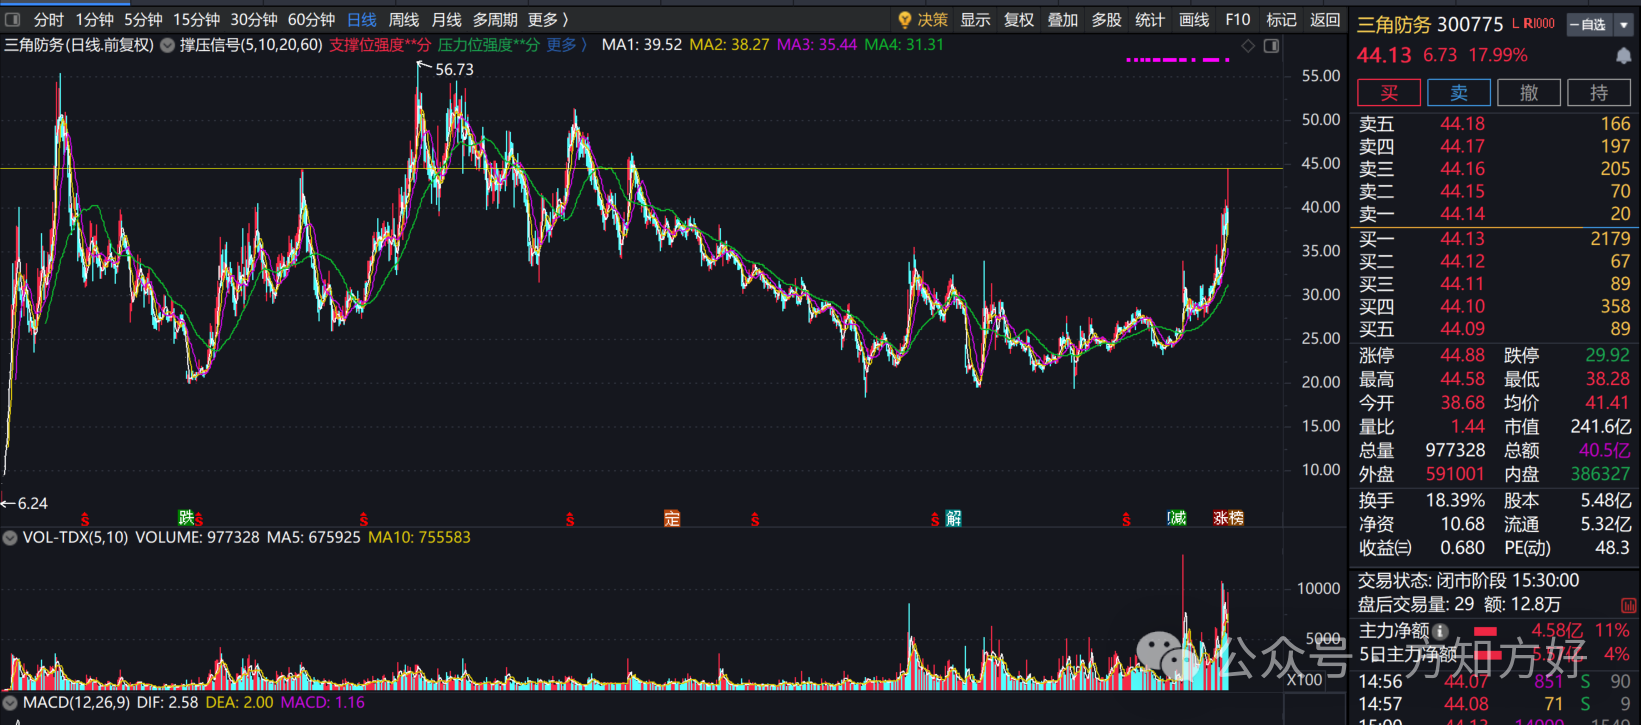
Task: Click the info icon beside 主力净额
Action: pyautogui.click(x=1440, y=632)
